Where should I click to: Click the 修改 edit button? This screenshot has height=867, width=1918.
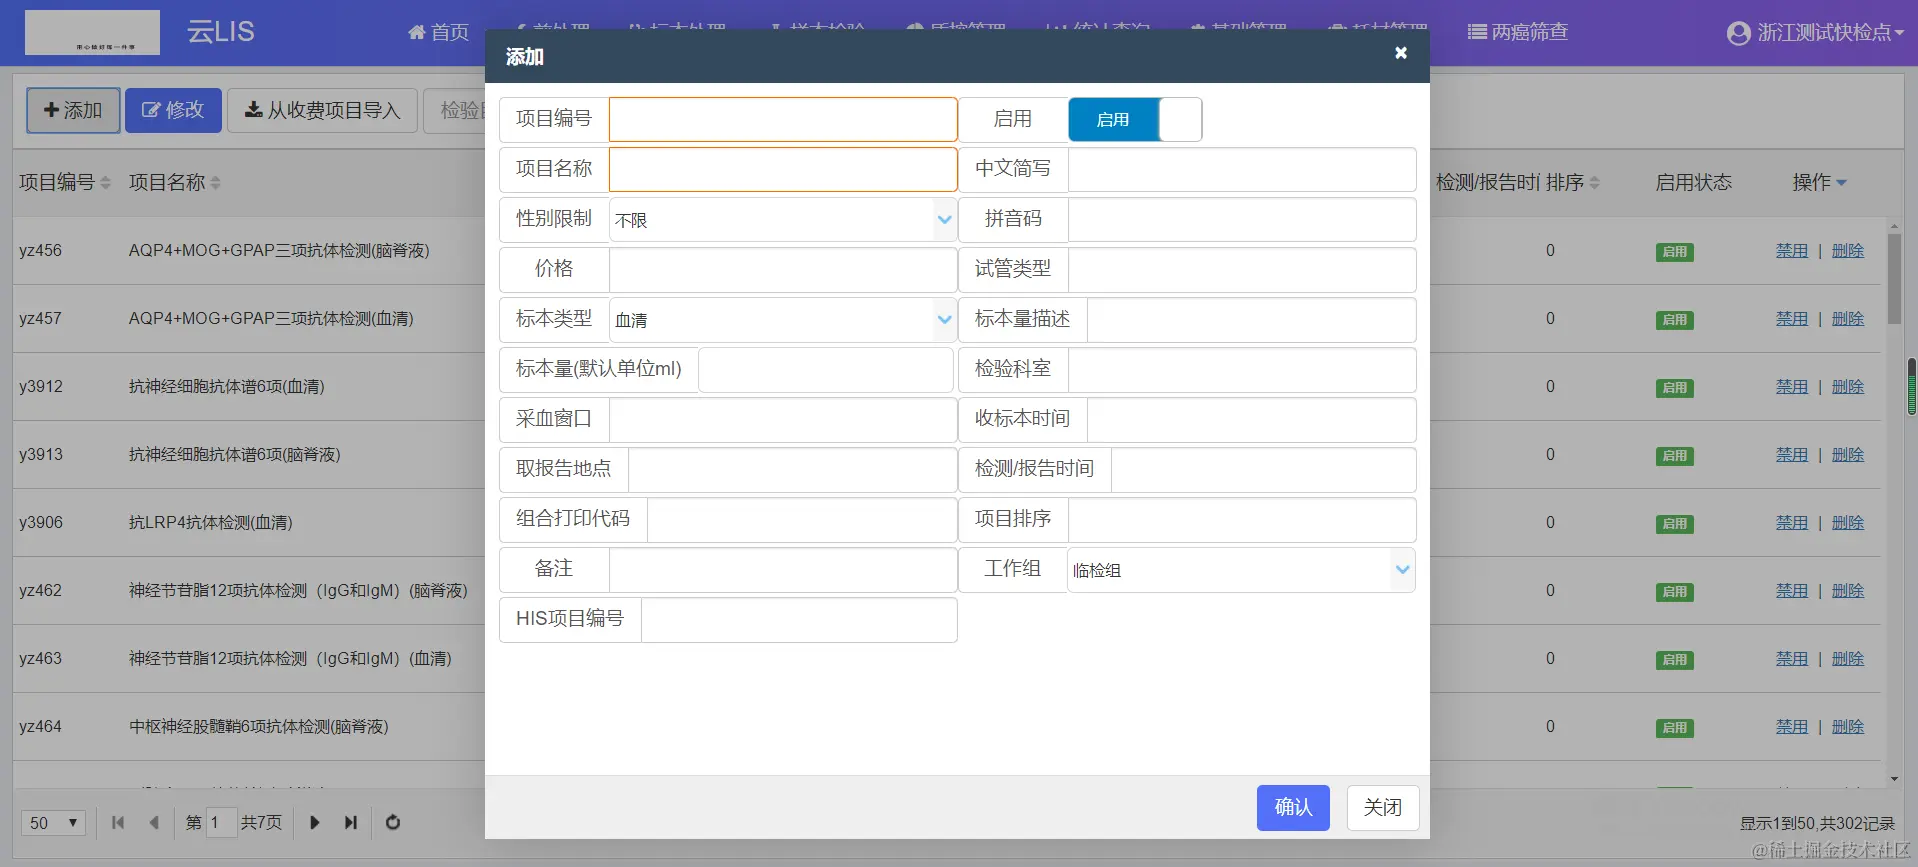point(173,110)
